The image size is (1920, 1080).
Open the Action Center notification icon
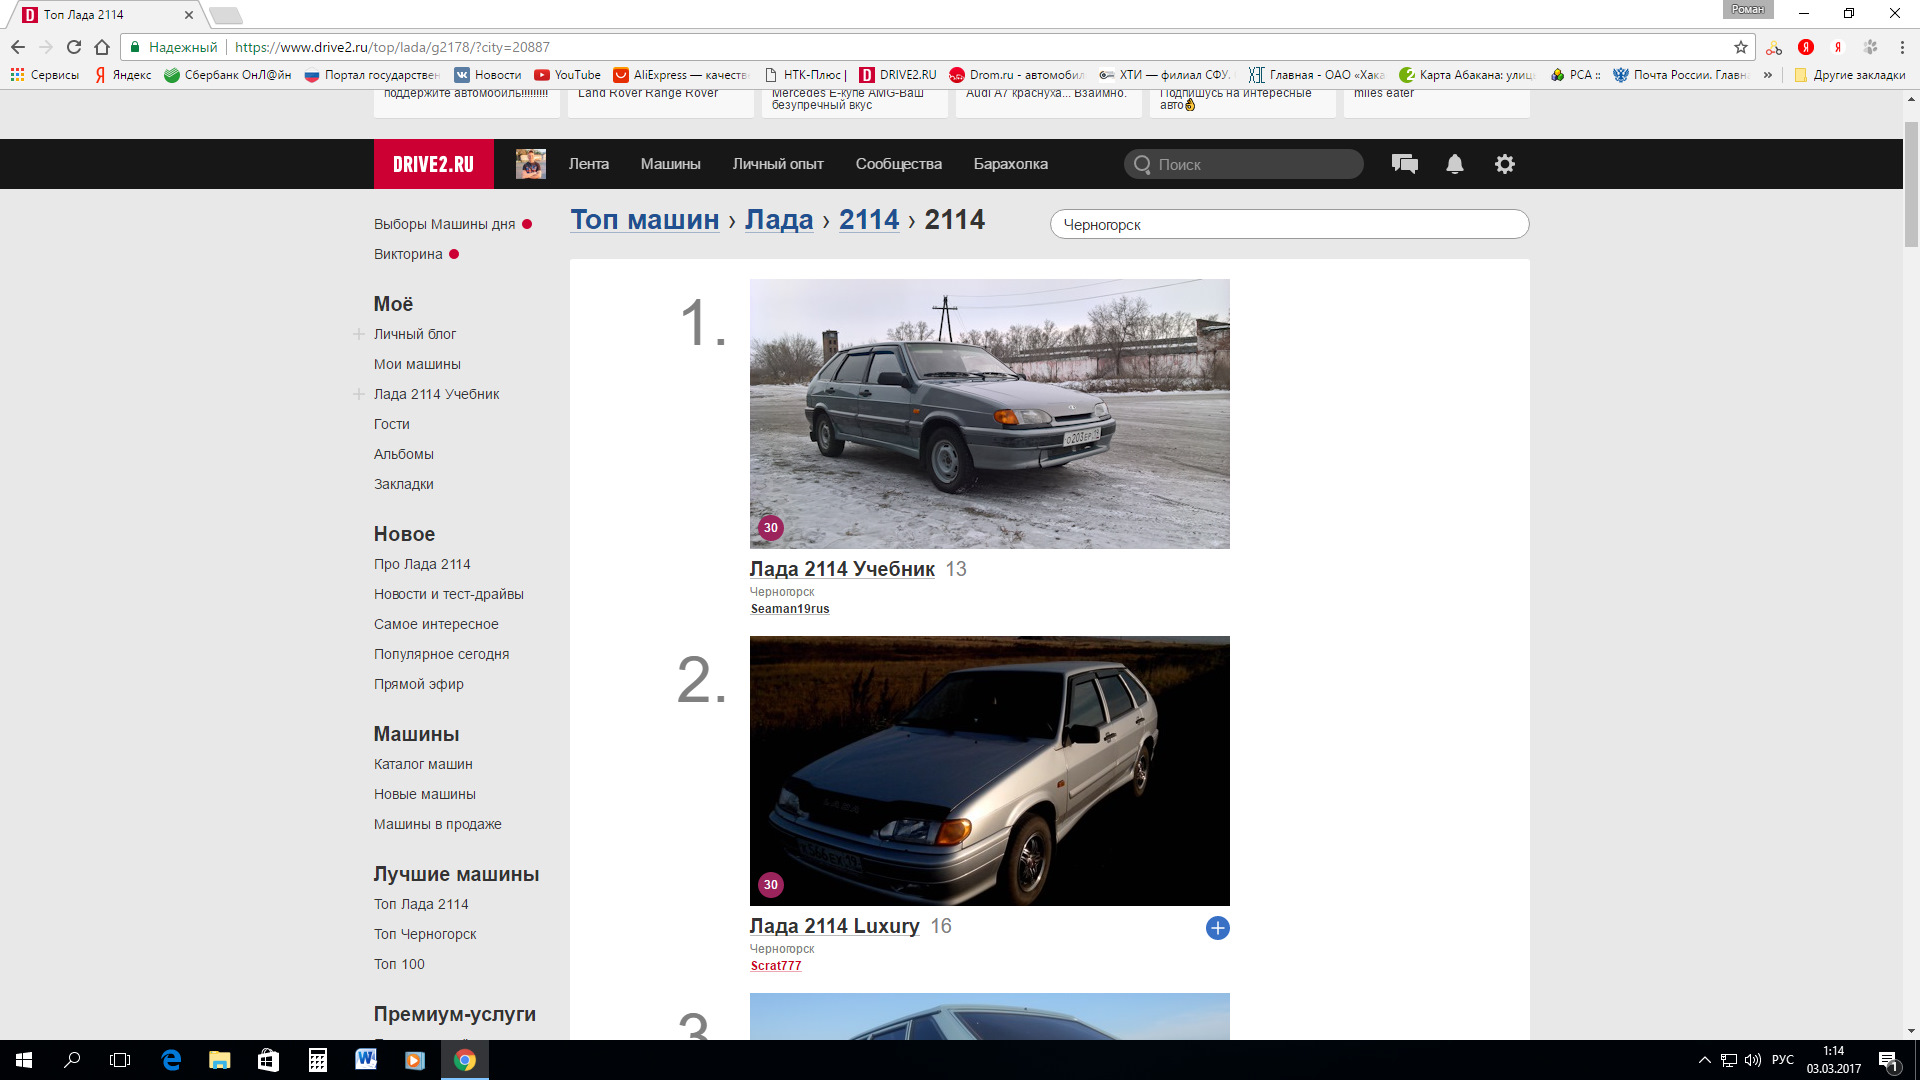click(x=1889, y=1060)
